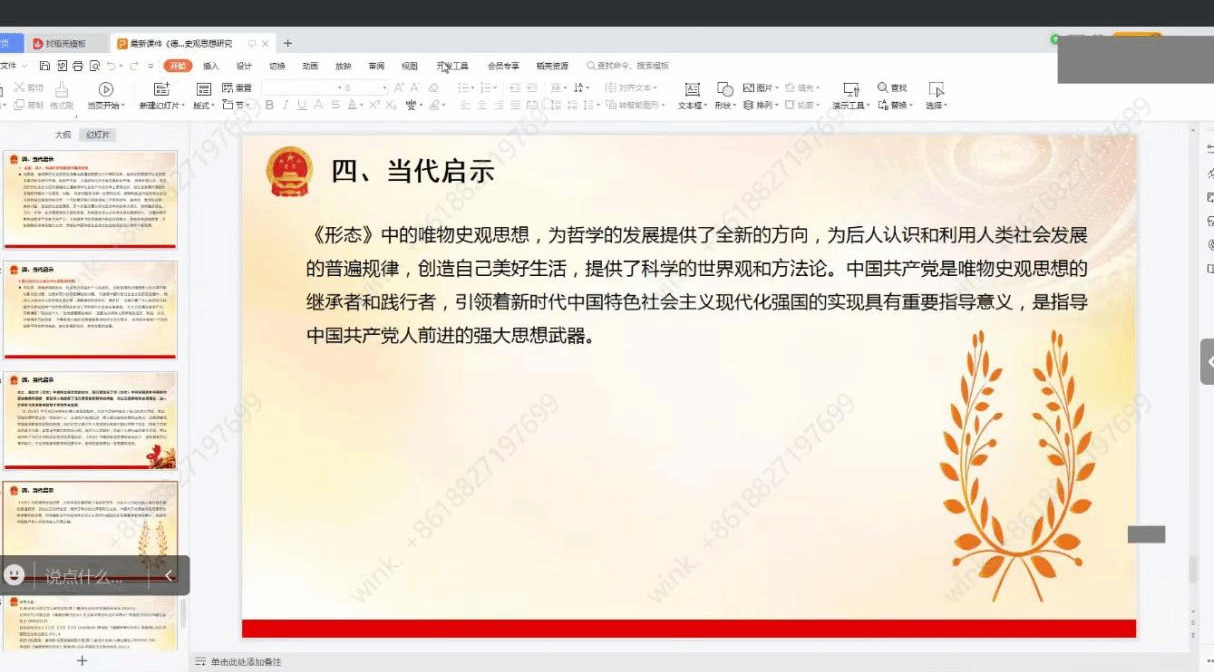Viewport: 1214px width, 672px height.
Task: Toggle bold formatting button
Action: (x=269, y=105)
